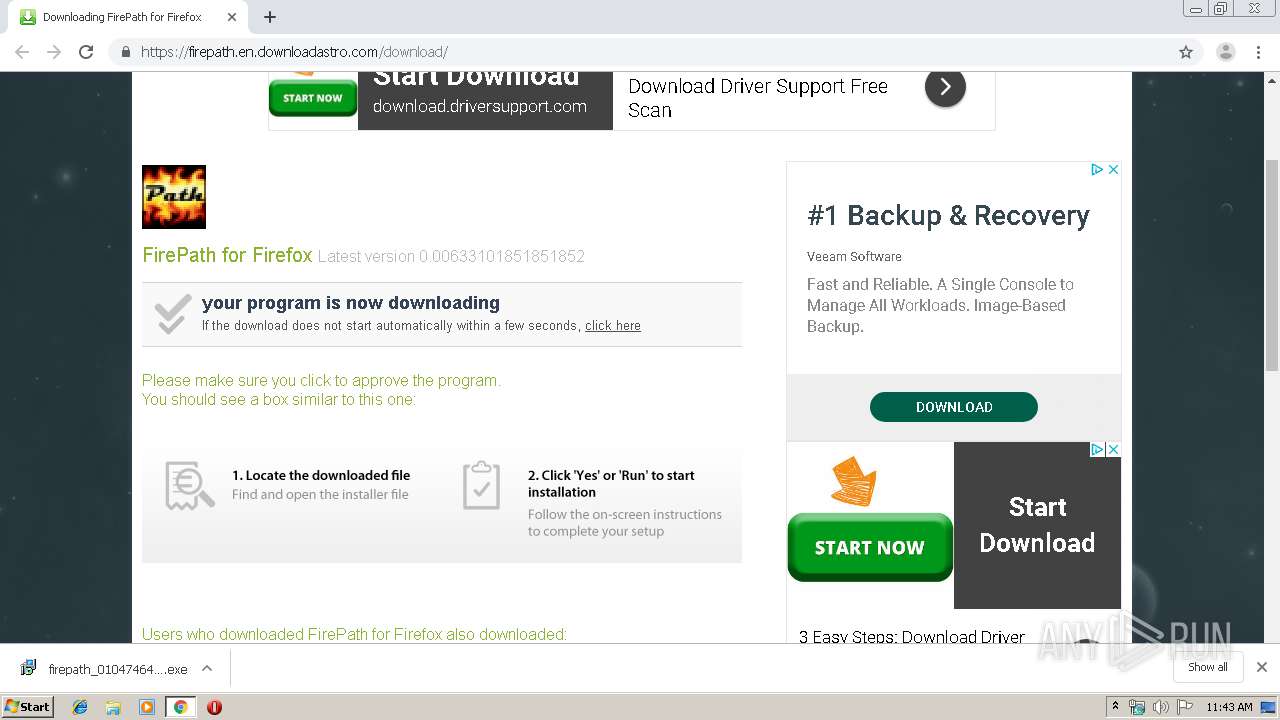Click the Action Center flag icon
Image resolution: width=1280 pixels, height=720 pixels.
(1183, 707)
